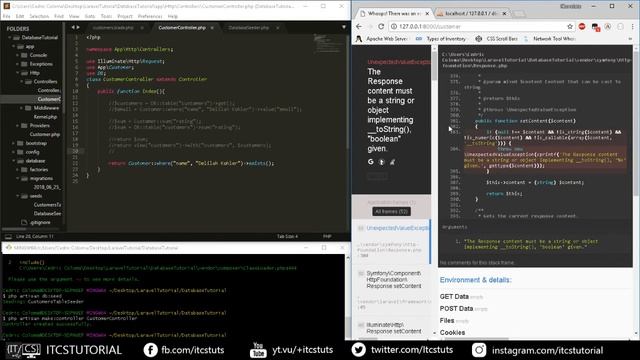Close the CustomerController.php editor tab

point(212,28)
